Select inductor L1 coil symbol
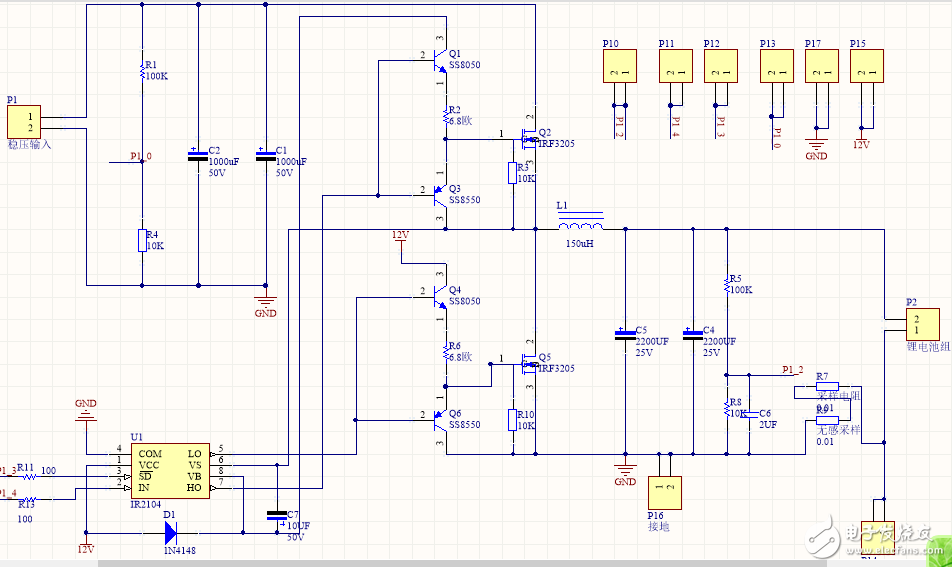 point(580,222)
